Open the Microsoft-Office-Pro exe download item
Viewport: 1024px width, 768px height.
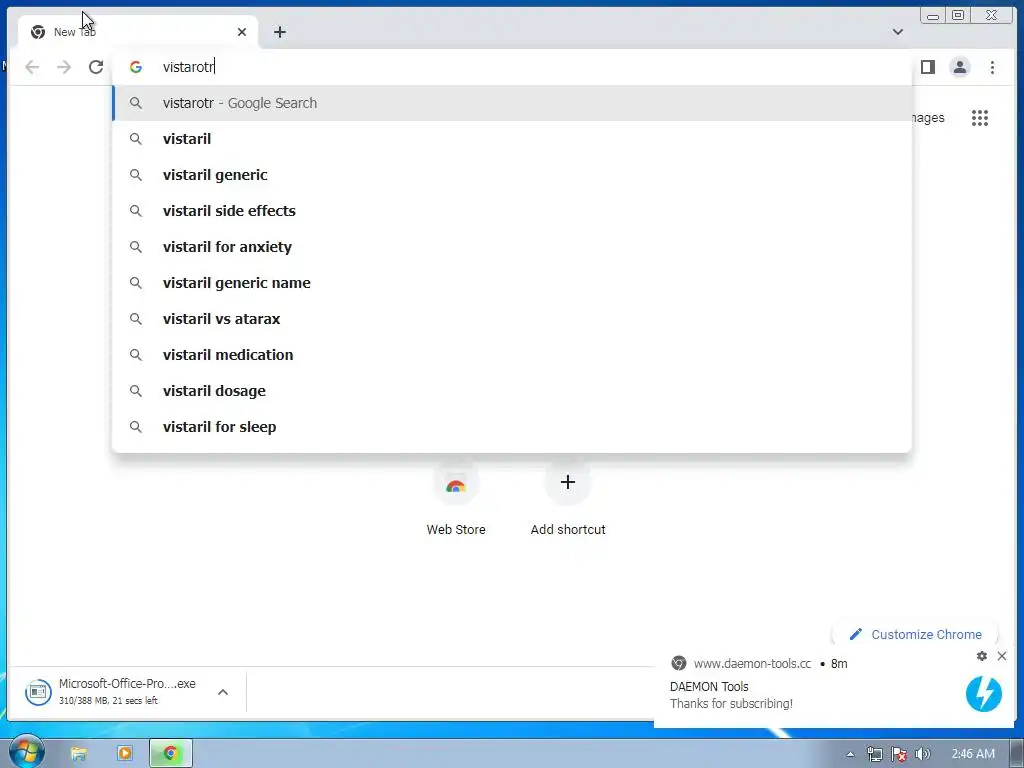tap(127, 692)
